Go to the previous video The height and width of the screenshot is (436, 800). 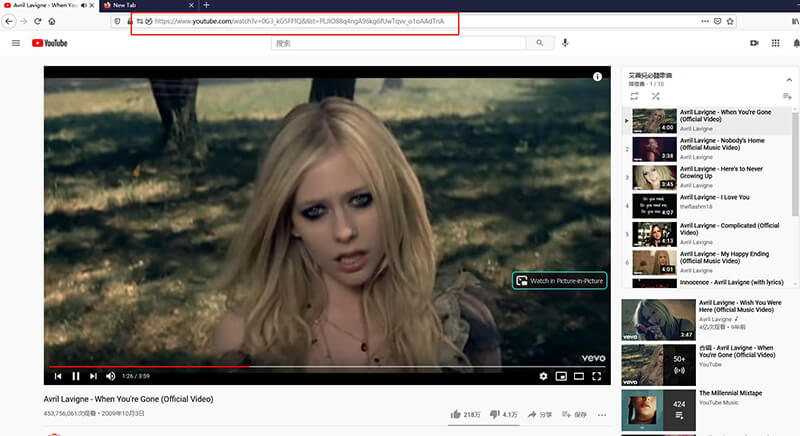58,376
